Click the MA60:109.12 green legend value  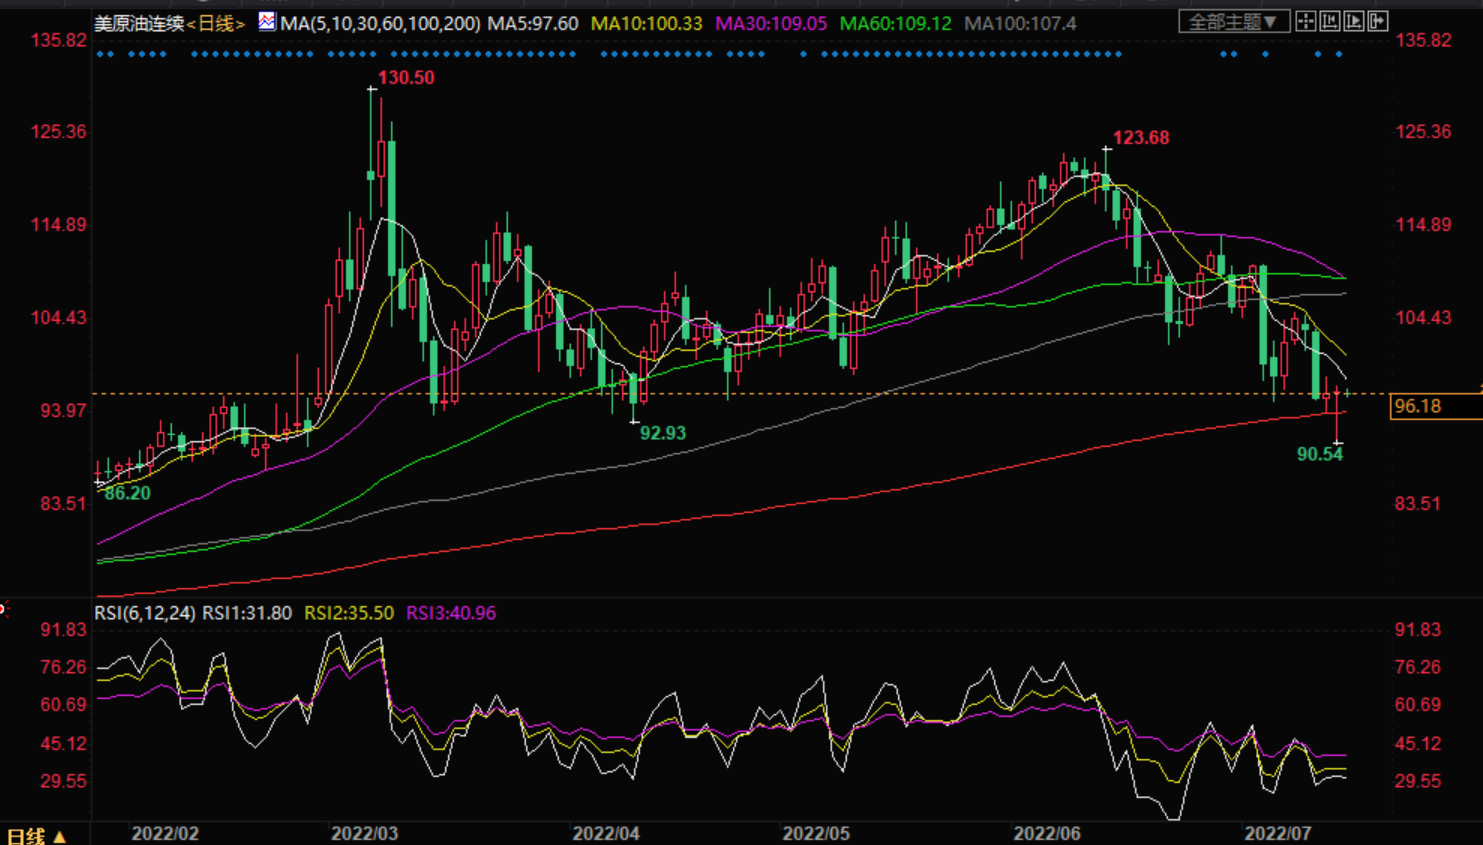[x=895, y=23]
